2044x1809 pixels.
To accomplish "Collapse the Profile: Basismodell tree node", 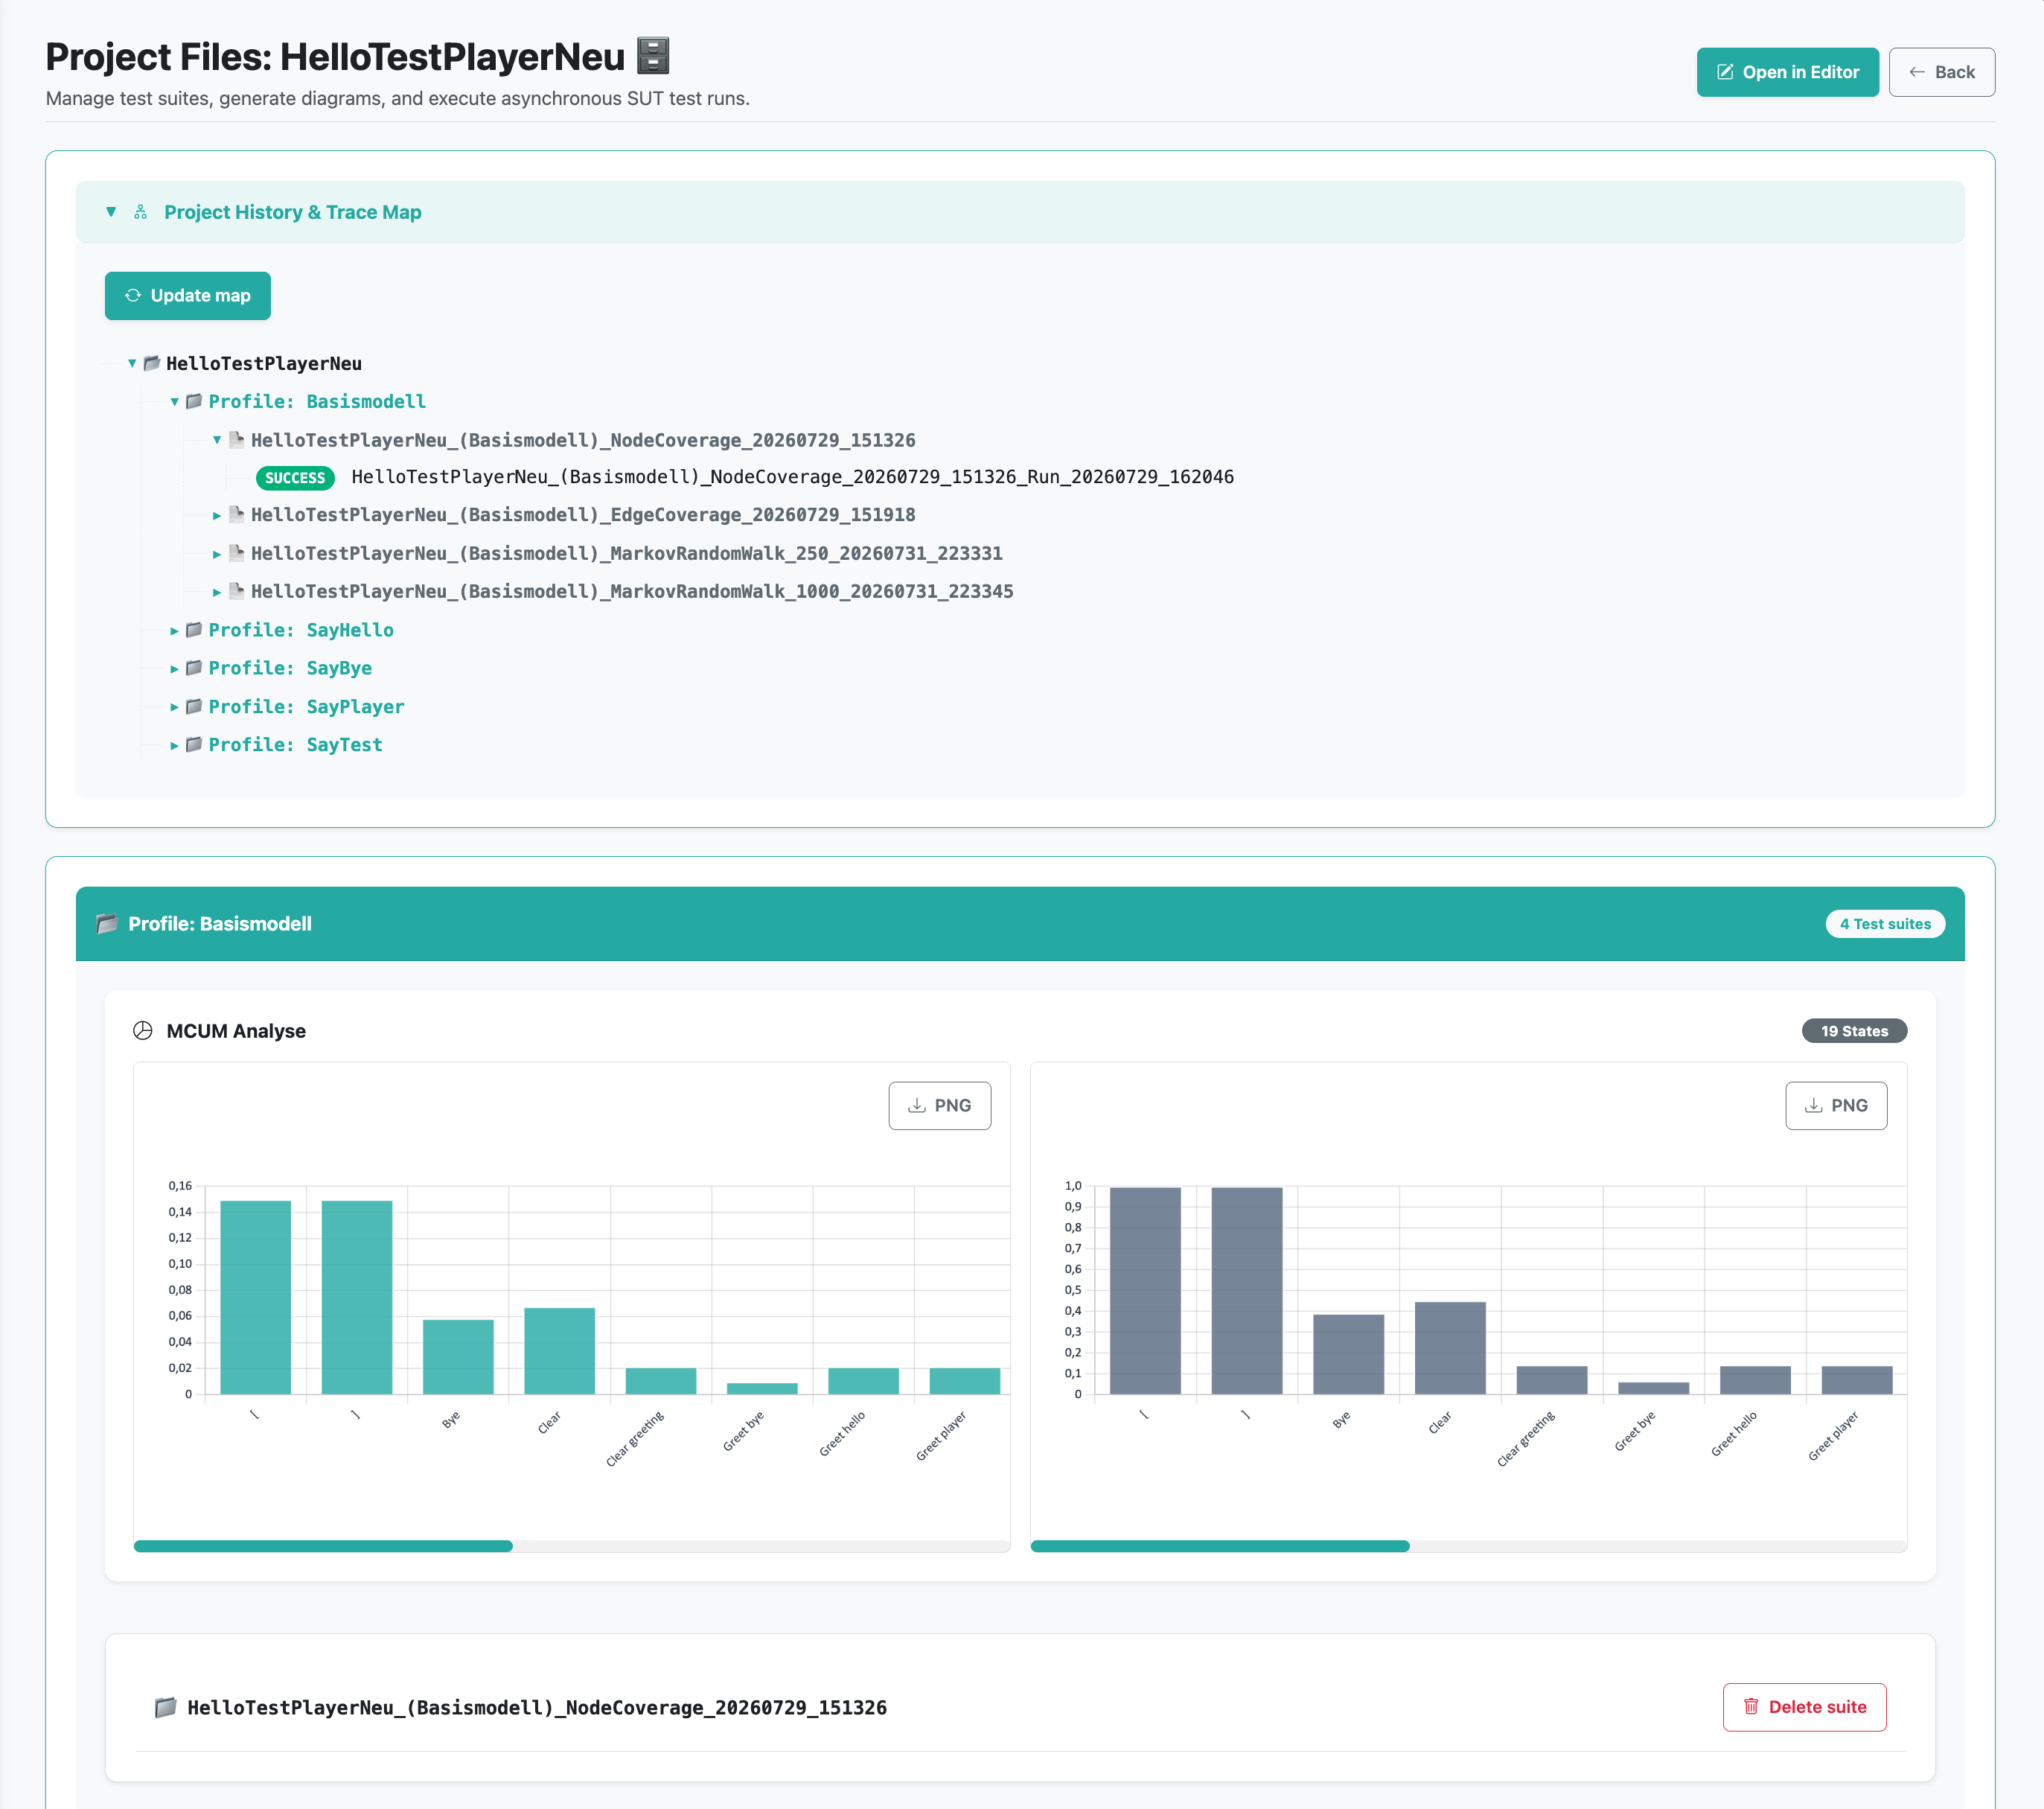I will 174,402.
